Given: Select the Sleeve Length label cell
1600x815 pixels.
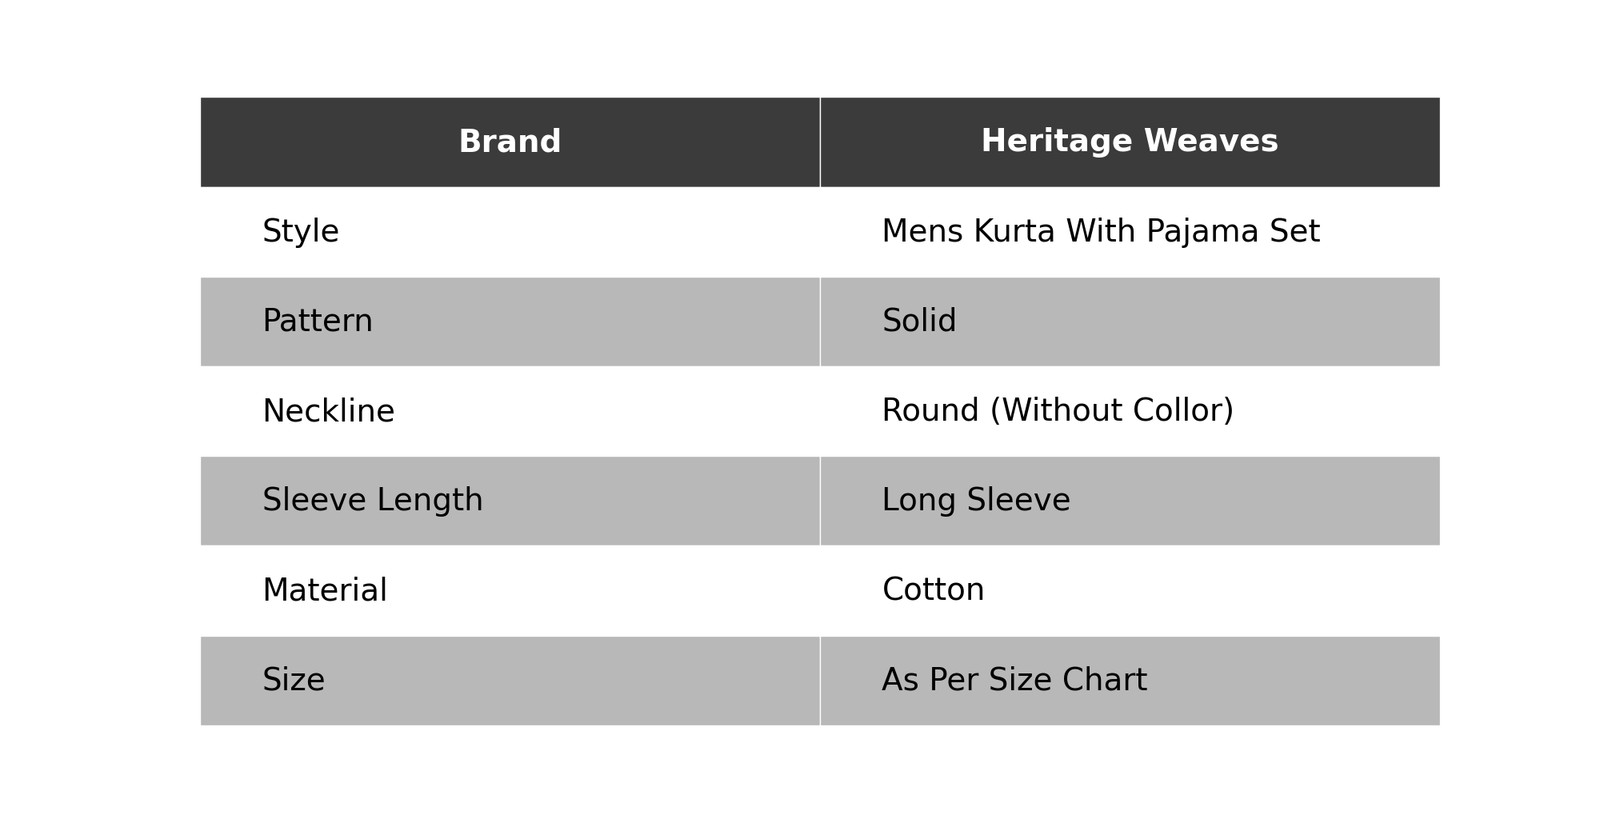Looking at the screenshot, I should [372, 500].
